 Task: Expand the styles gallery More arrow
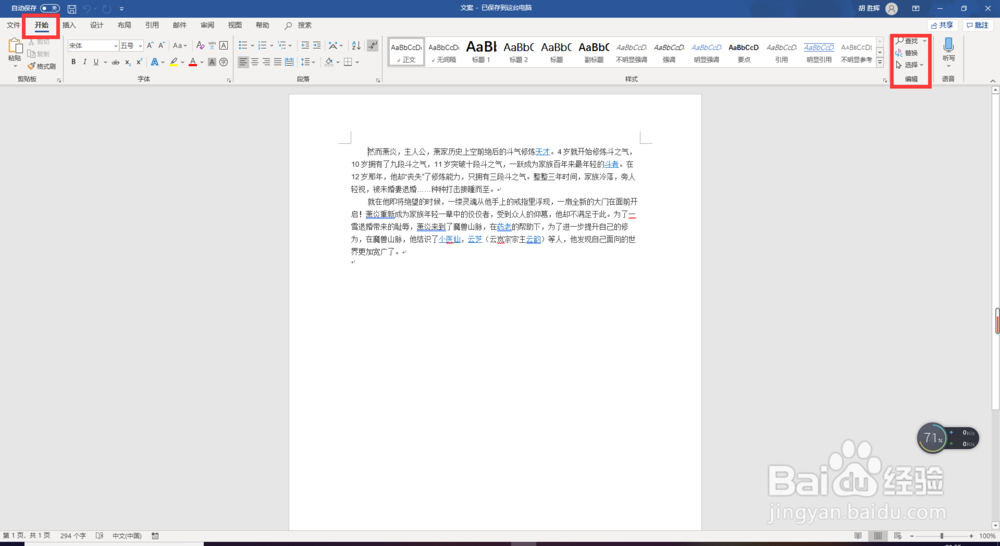tap(880, 63)
